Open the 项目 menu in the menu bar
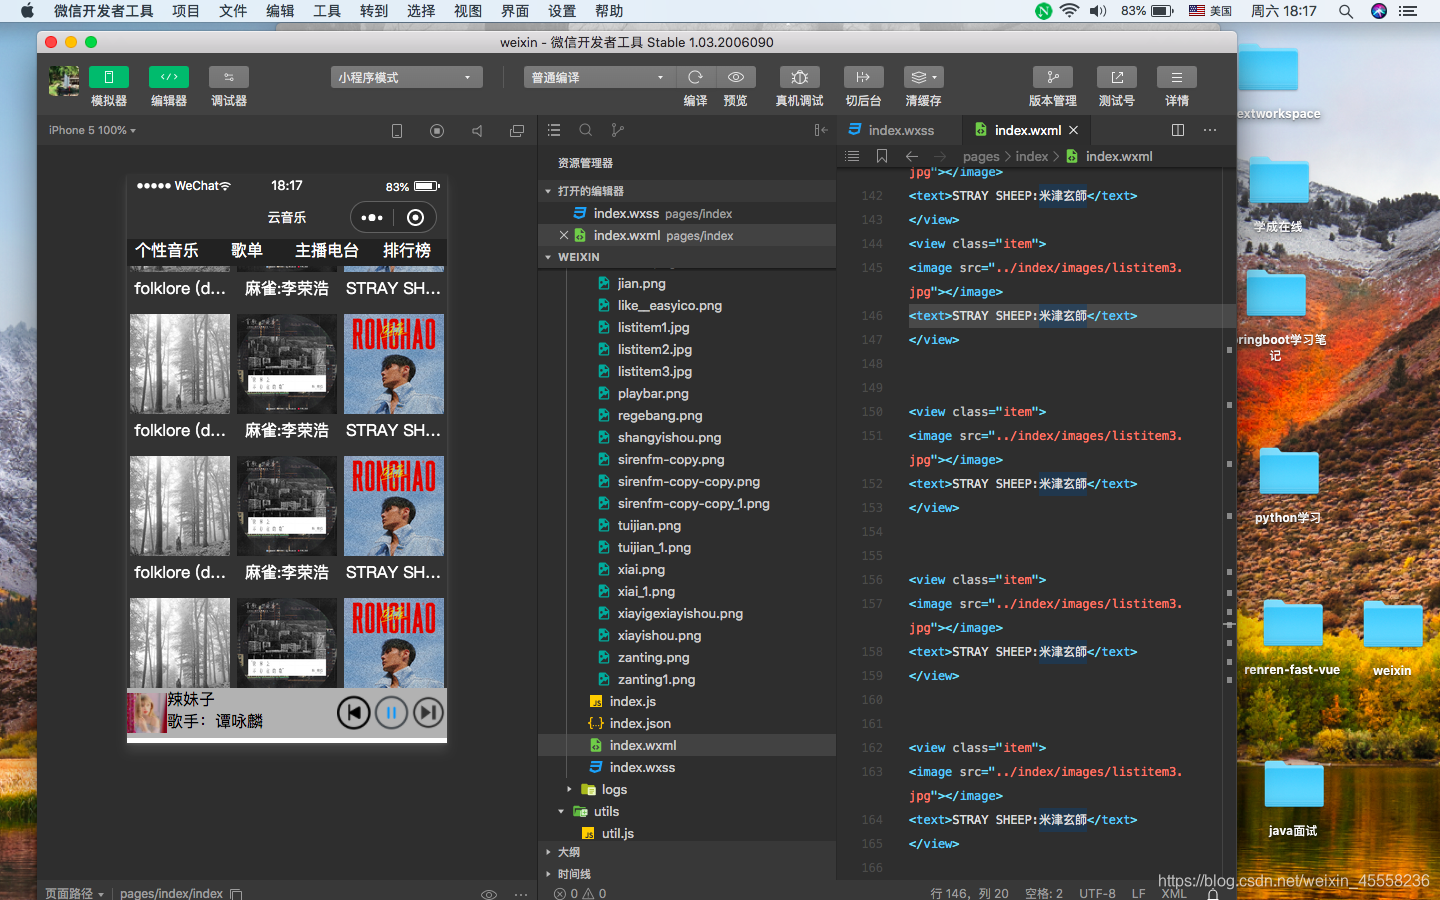The image size is (1440, 900). click(x=186, y=11)
